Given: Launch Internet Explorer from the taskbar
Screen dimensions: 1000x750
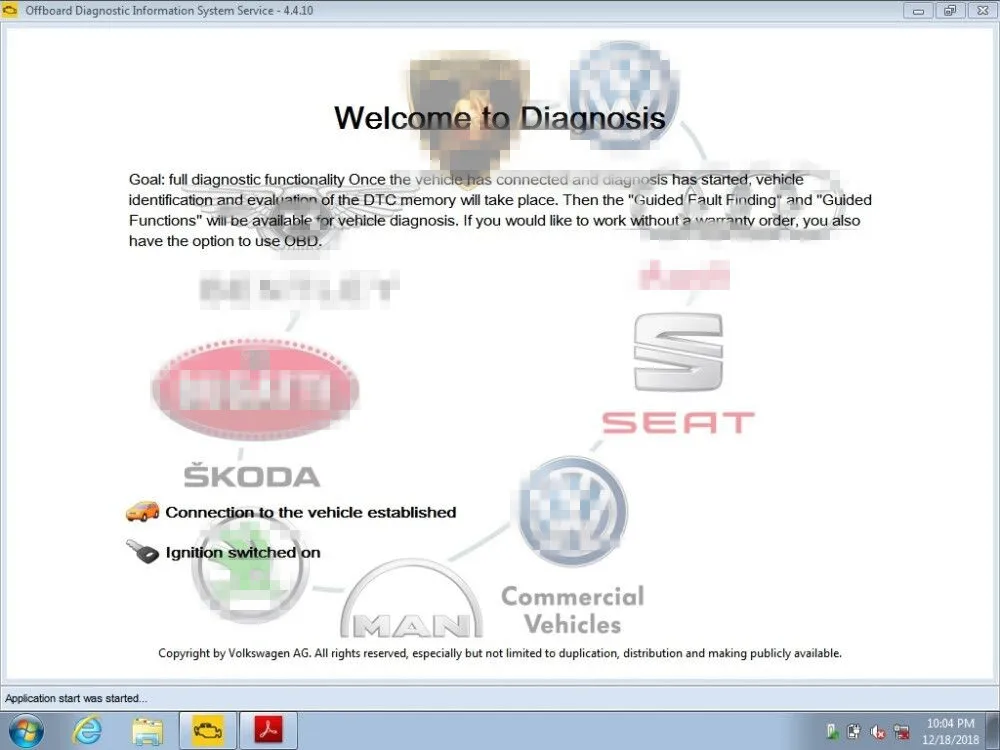Looking at the screenshot, I should 87,731.
